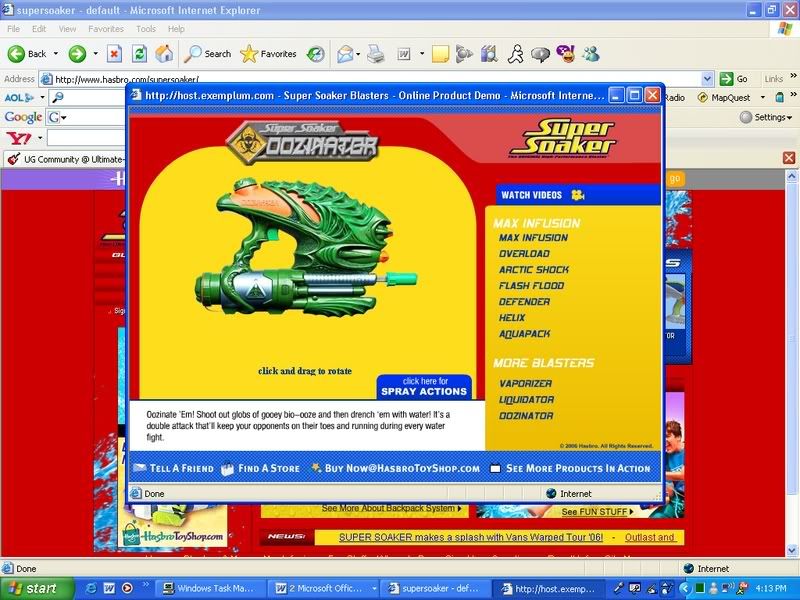Select the Helix blaster
The width and height of the screenshot is (800, 600).
(512, 318)
